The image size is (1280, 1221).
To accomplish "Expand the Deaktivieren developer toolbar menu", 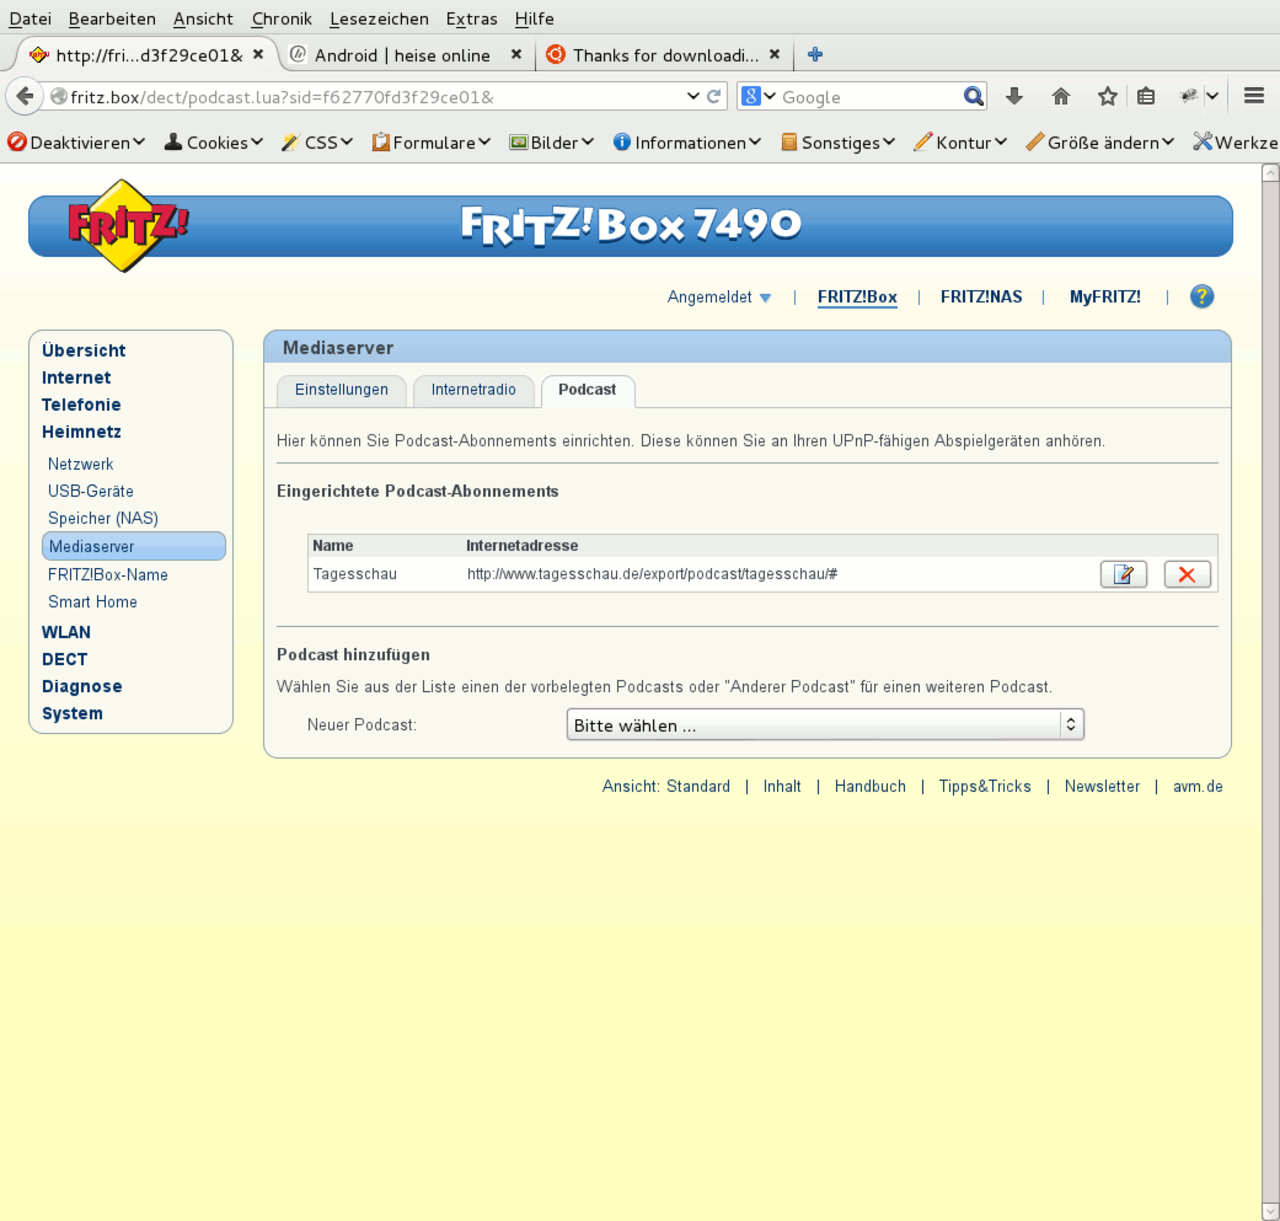I will (x=76, y=143).
